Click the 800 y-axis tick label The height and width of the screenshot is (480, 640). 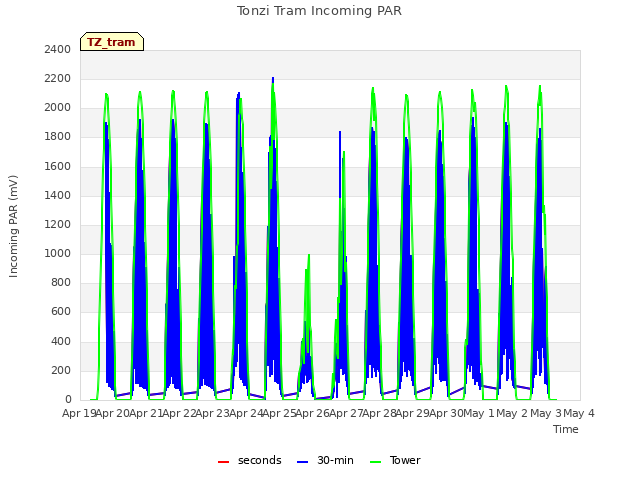pos(61,282)
